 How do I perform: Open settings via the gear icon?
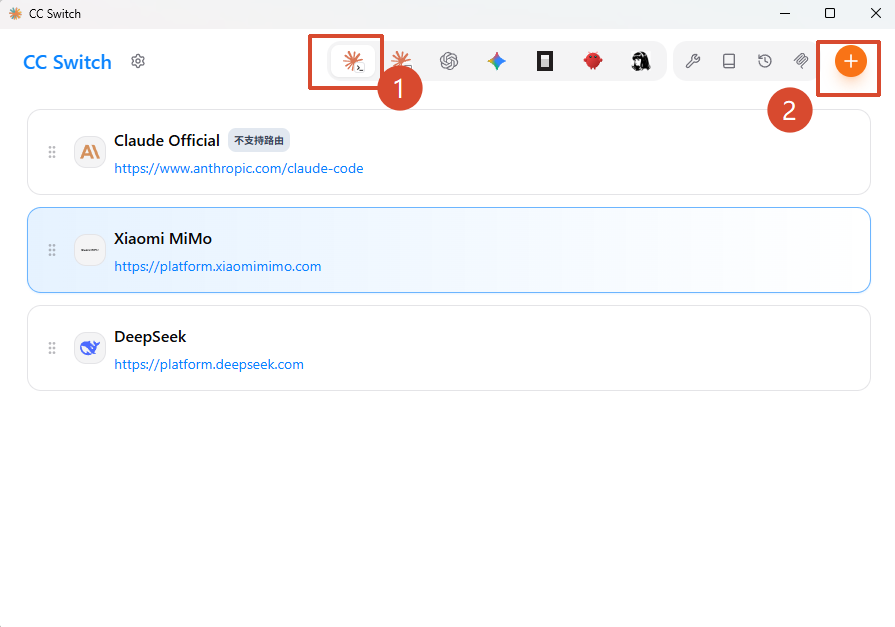tap(138, 61)
